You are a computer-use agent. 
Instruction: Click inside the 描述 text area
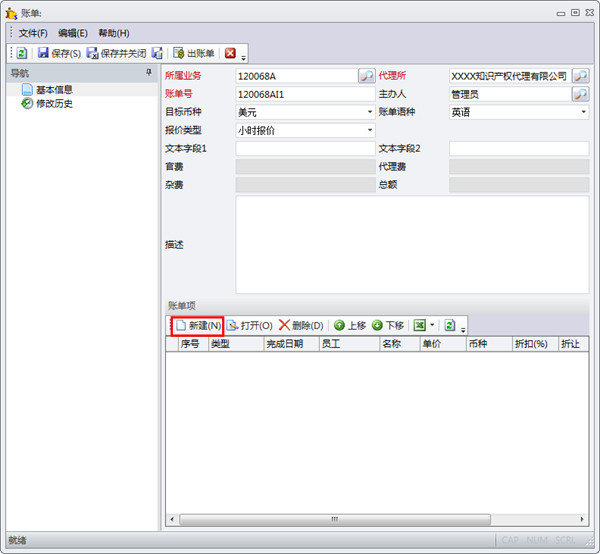(412, 245)
